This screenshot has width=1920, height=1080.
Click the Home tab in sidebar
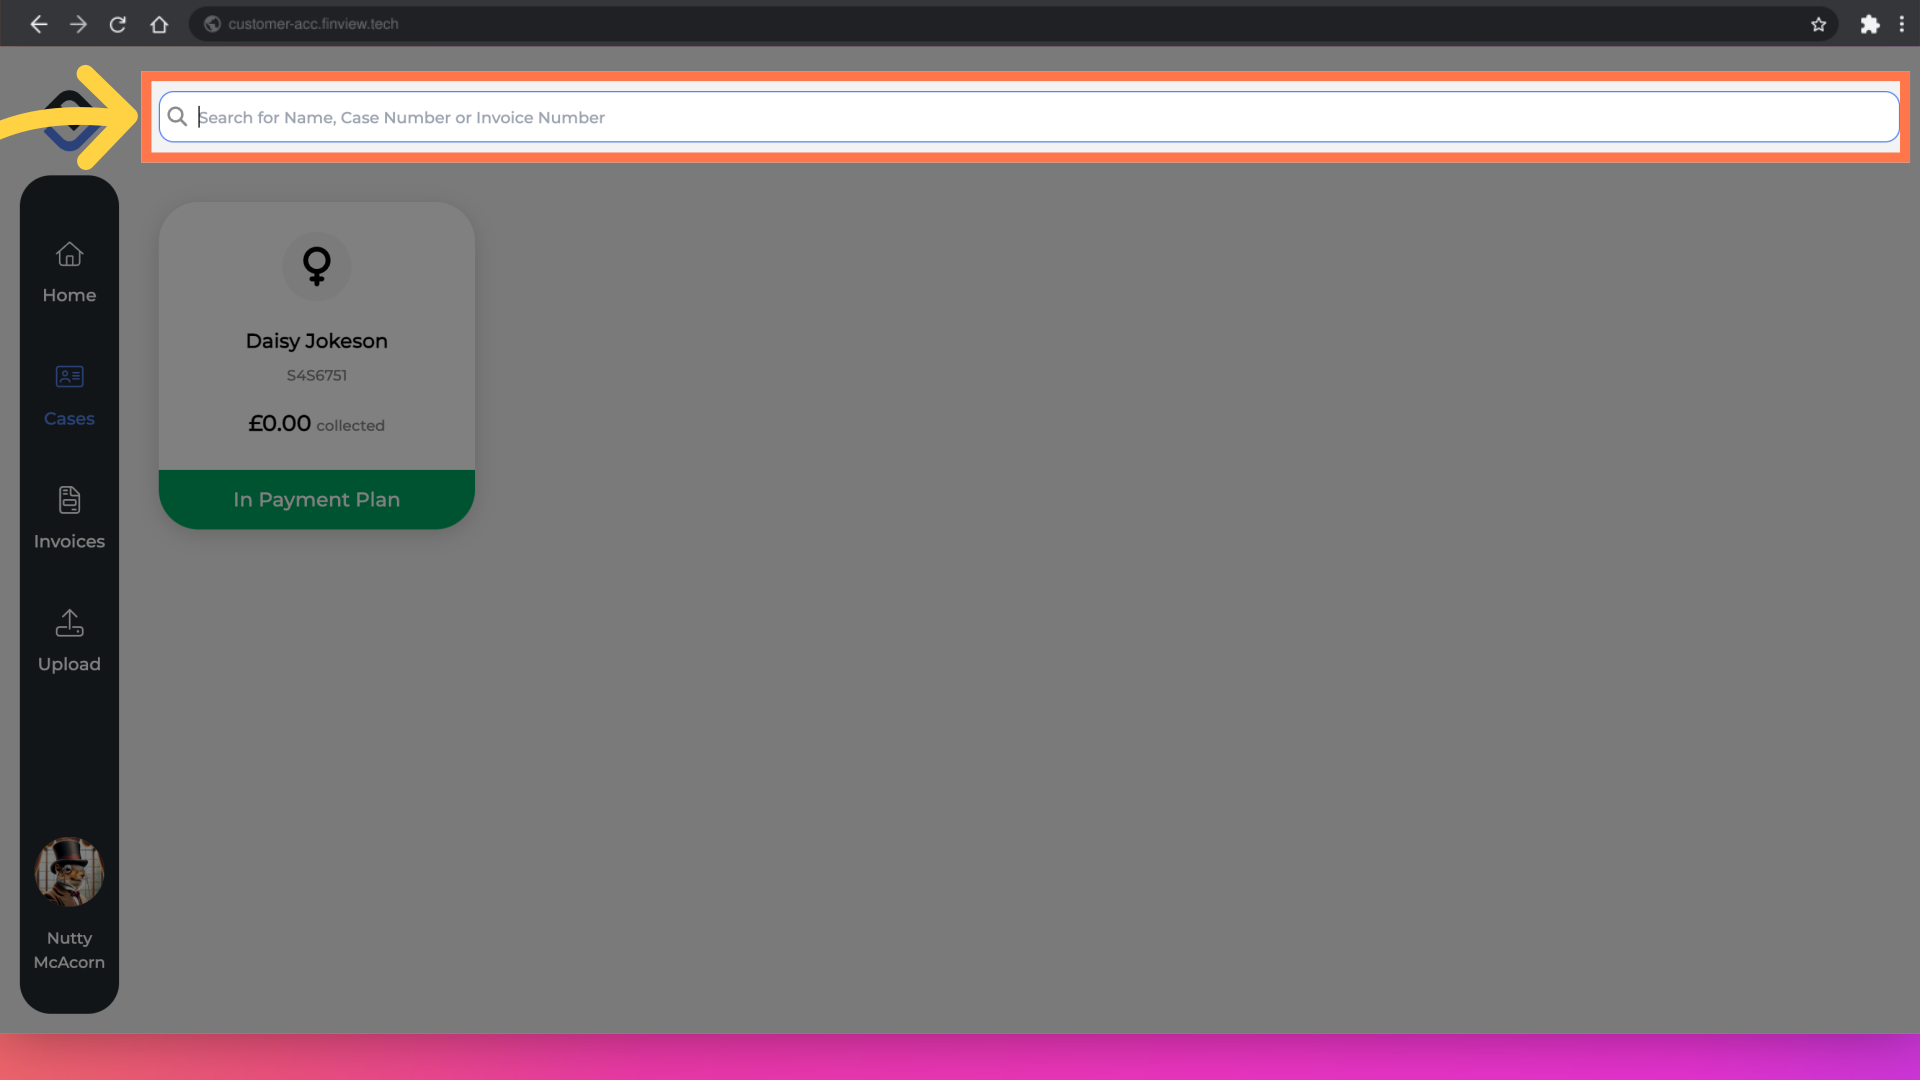click(69, 272)
